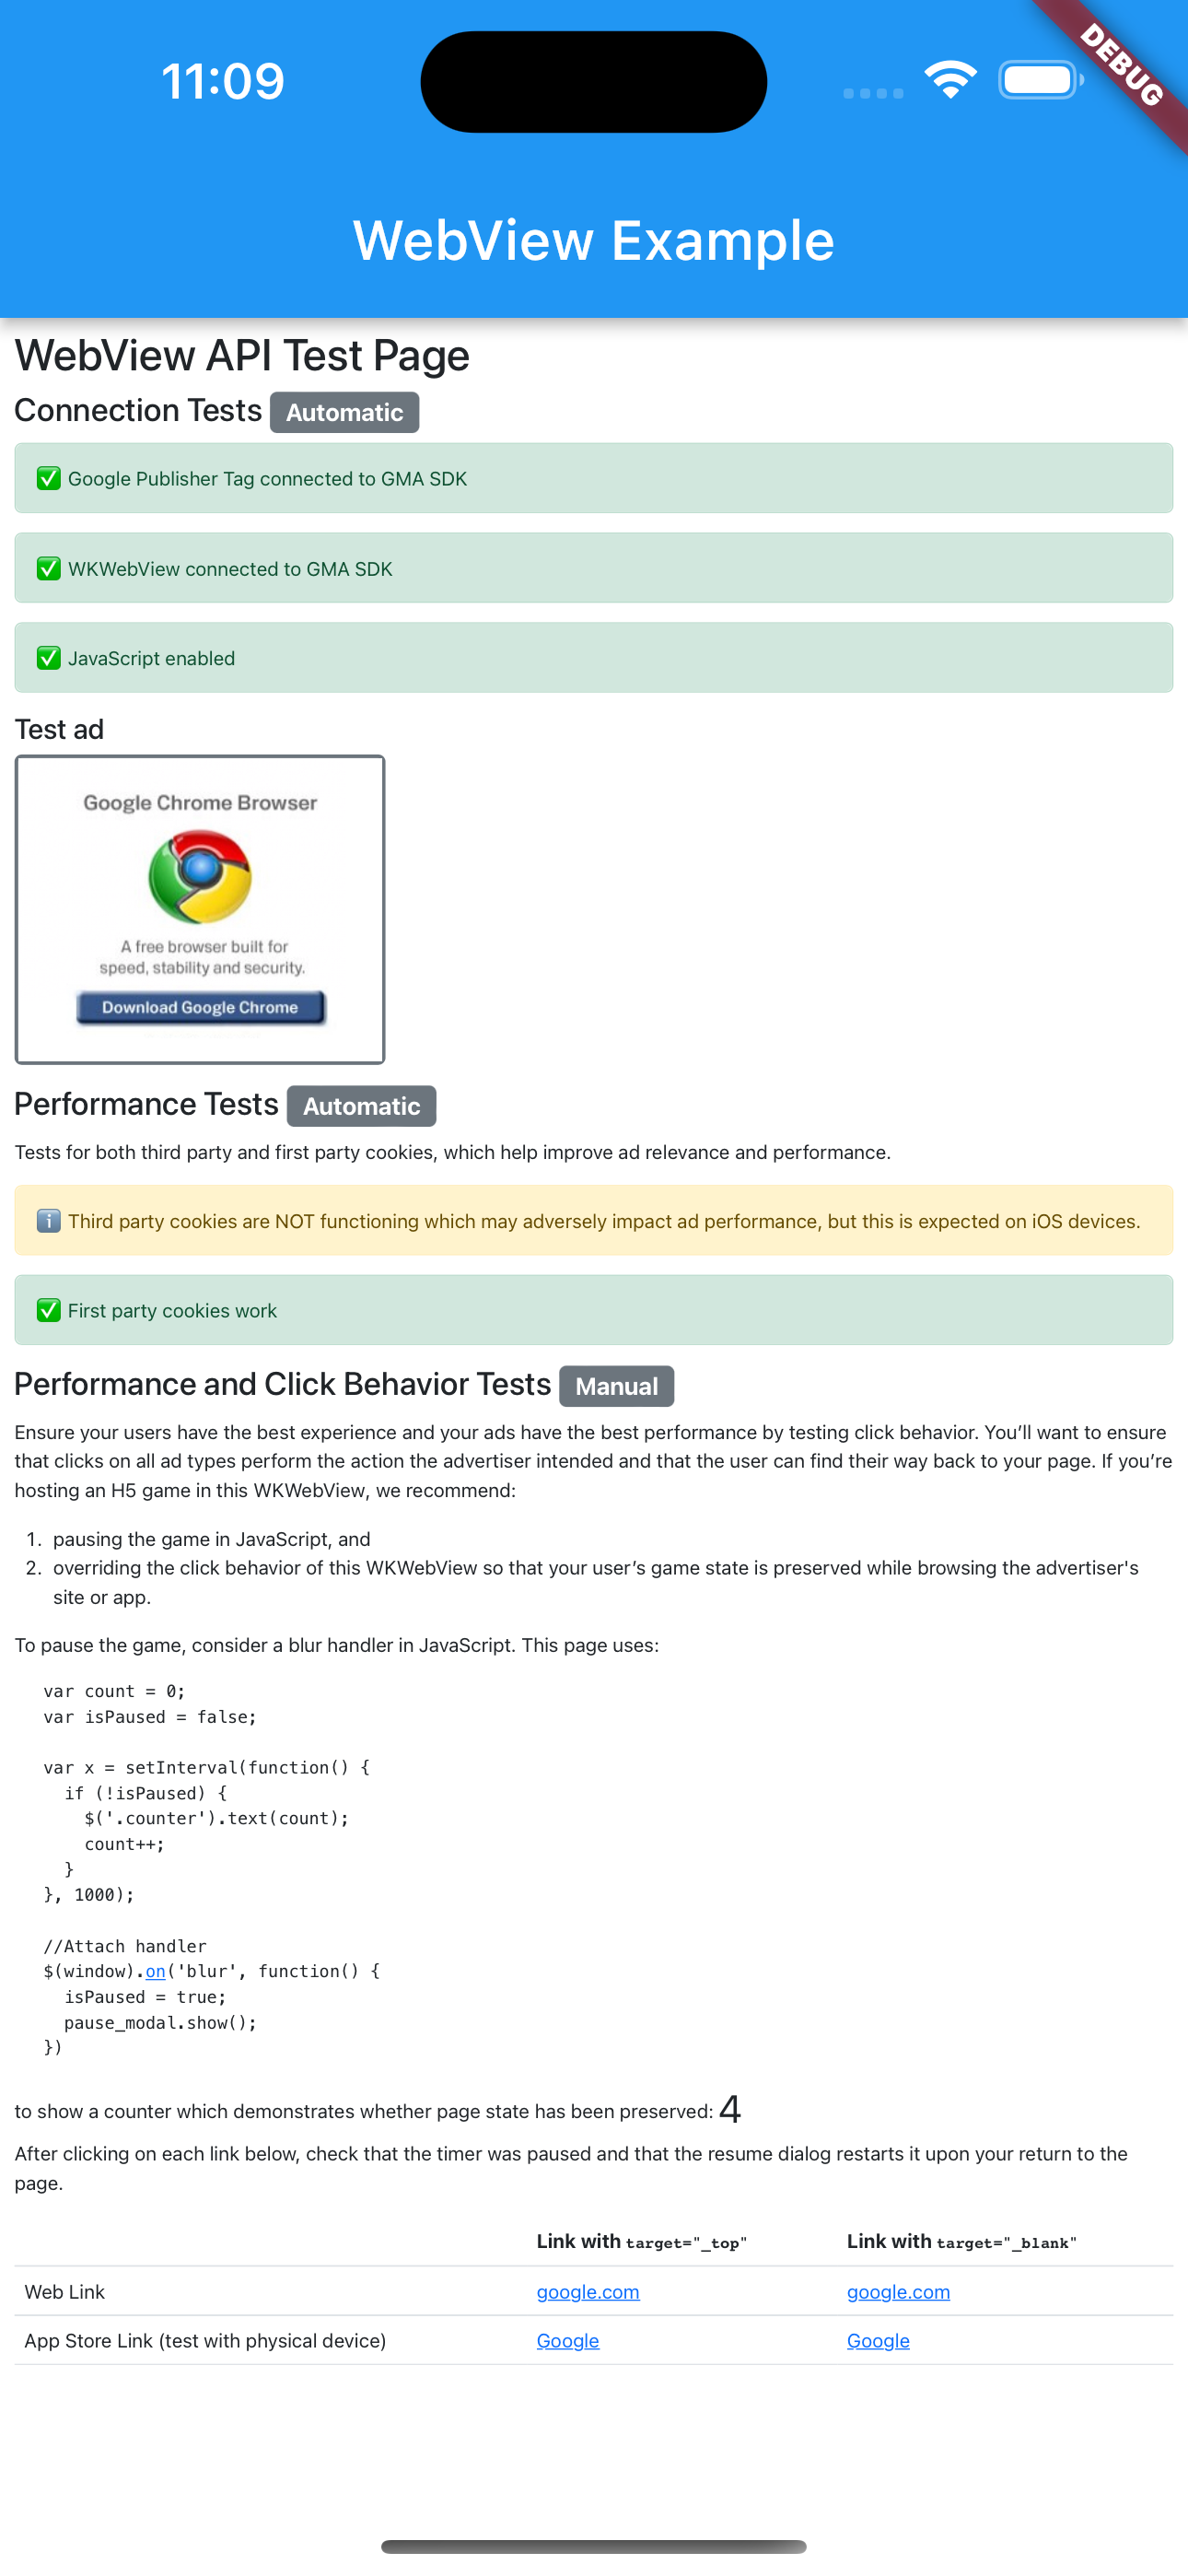1188x2576 pixels.
Task: Click checkmark beside JavaScript enabled
Action: pyautogui.click(x=48, y=658)
